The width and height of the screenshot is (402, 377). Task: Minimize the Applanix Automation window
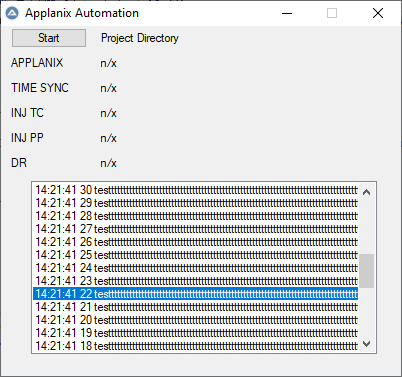click(287, 13)
